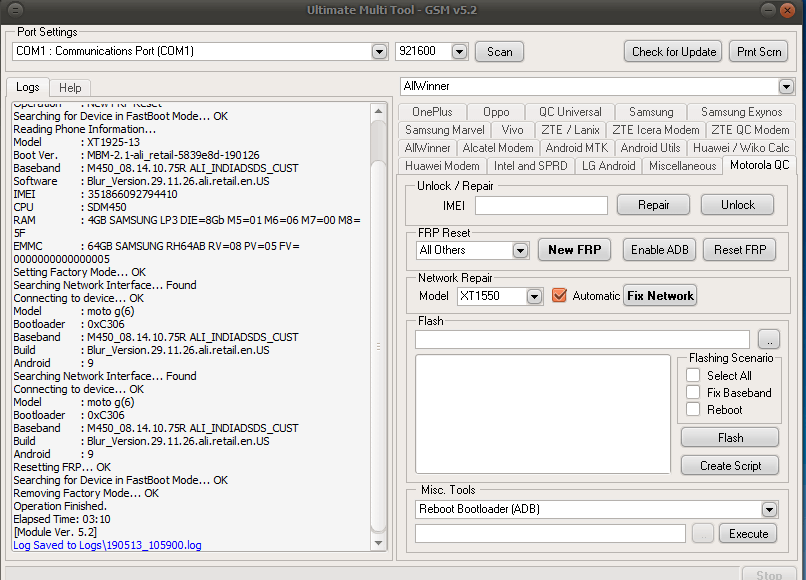Select the Logs tab
Screen dimensions: 806x580
(28, 87)
